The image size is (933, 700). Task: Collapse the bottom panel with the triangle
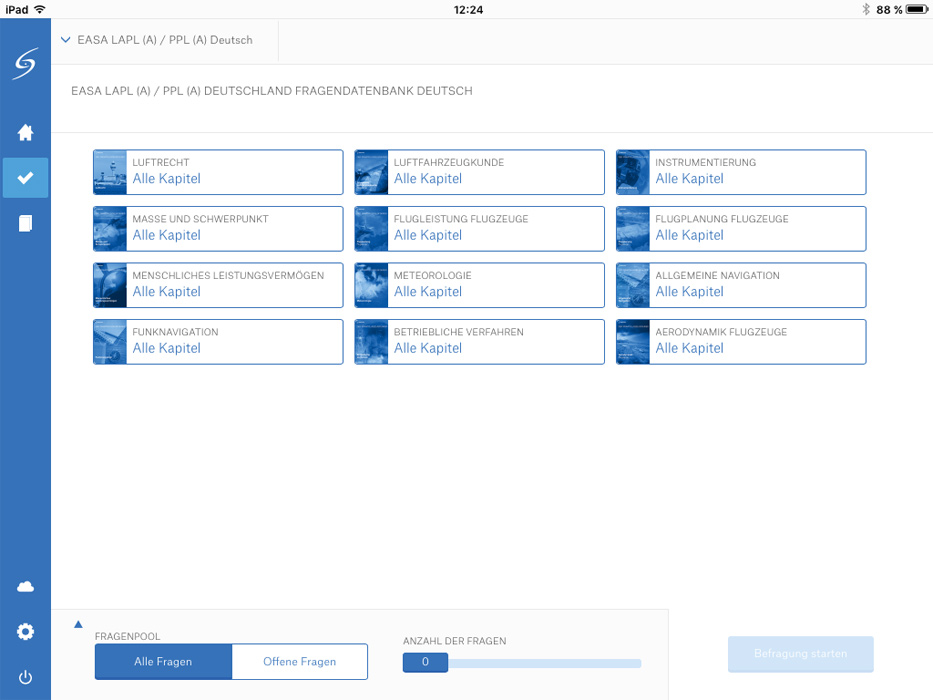pyautogui.click(x=78, y=624)
